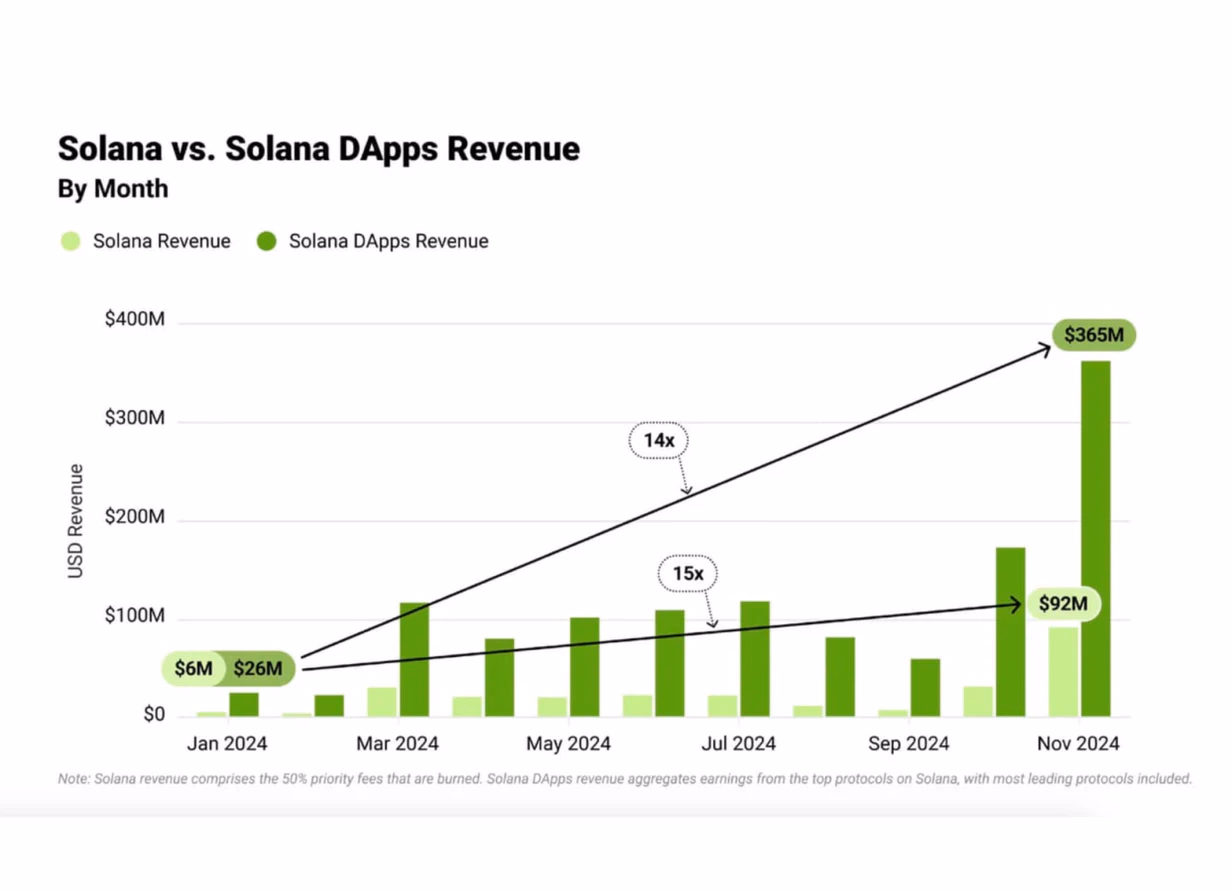The width and height of the screenshot is (1232, 893).
Task: Click the chart title "Solana vs. Solana DApps Revenue"
Action: pyautogui.click(x=319, y=148)
